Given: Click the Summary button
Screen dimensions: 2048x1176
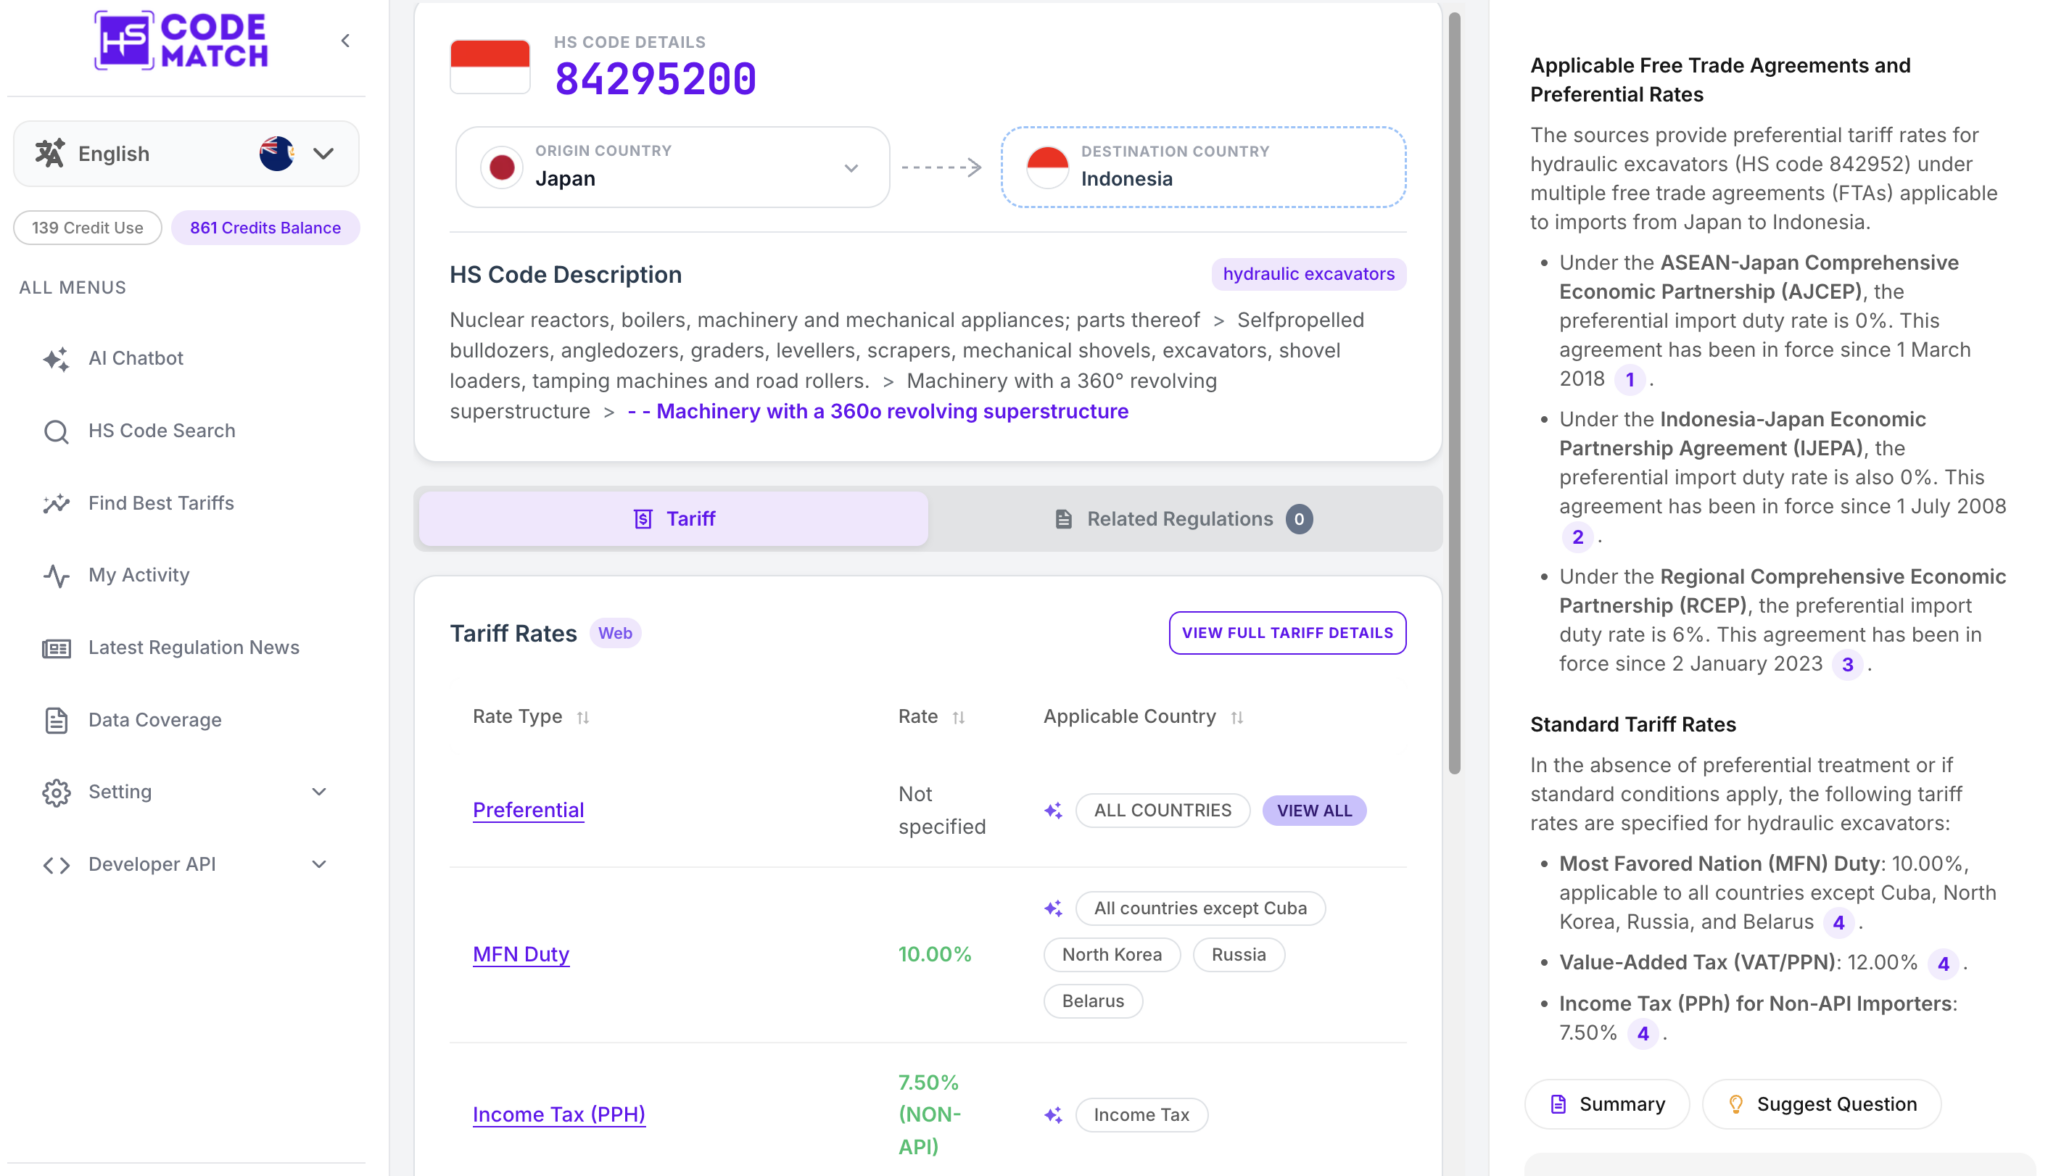Looking at the screenshot, I should 1607,1105.
